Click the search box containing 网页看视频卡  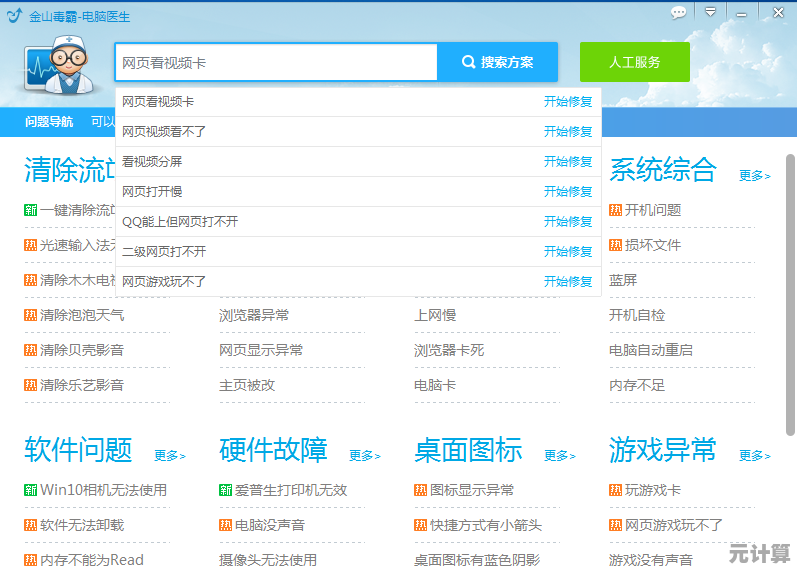[x=276, y=62]
